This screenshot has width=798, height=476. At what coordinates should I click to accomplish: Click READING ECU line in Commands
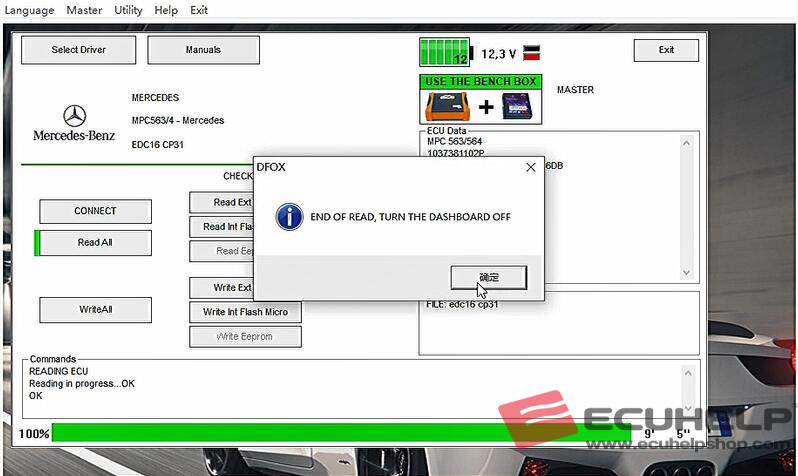click(x=59, y=371)
